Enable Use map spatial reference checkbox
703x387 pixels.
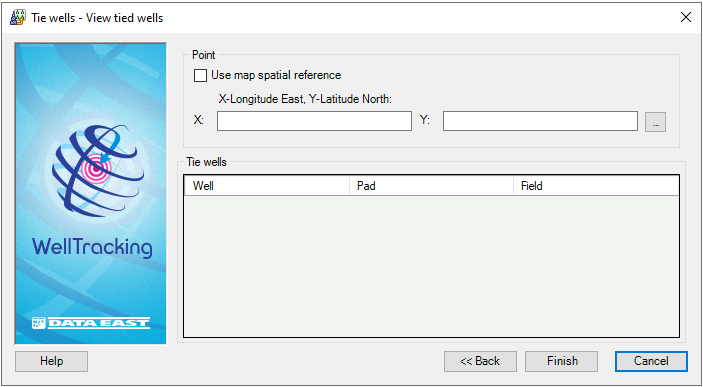[200, 75]
